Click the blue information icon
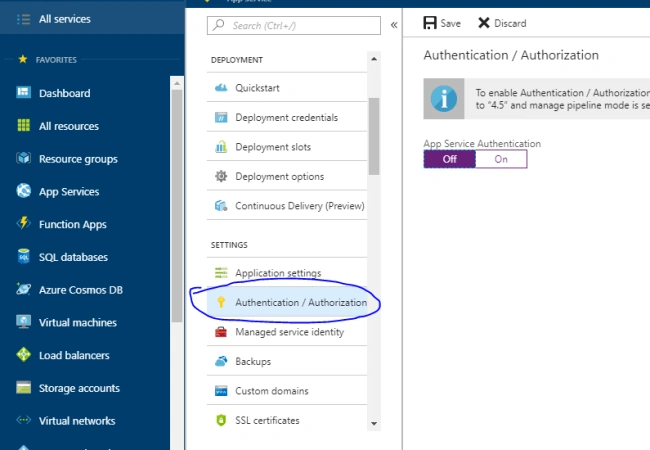 [444, 99]
